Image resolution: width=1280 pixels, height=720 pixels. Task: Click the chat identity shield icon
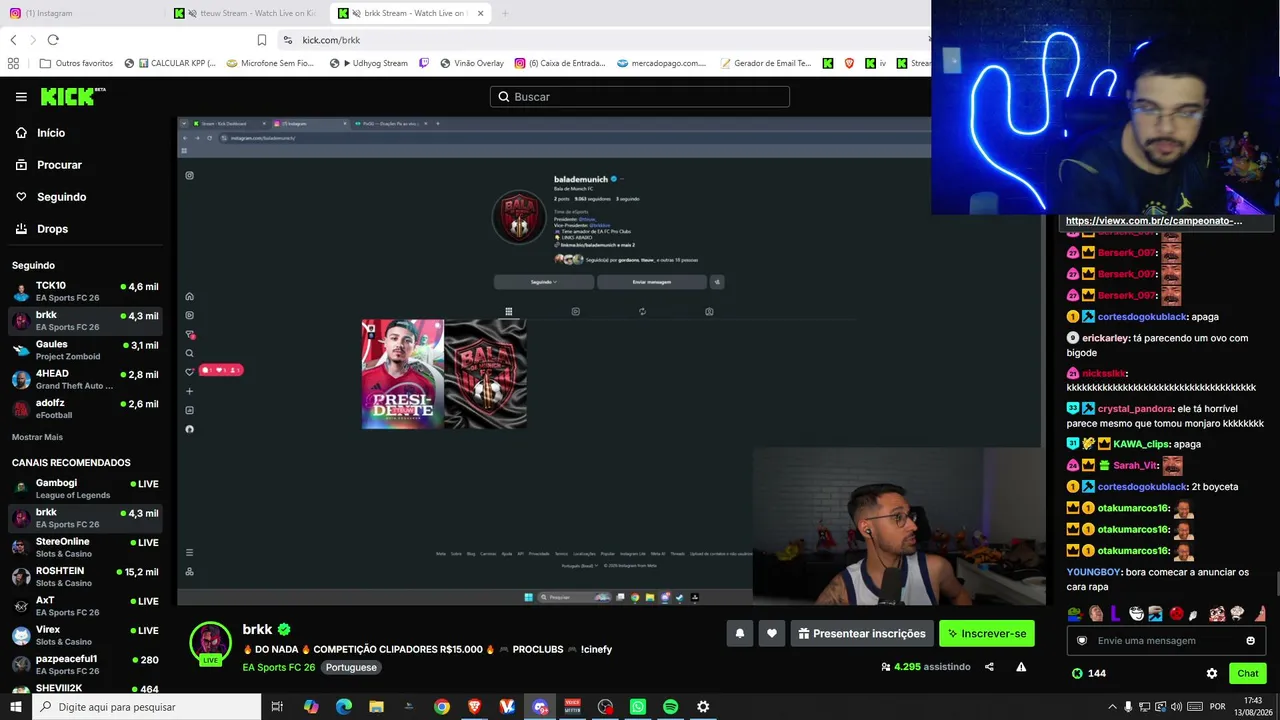click(x=1081, y=641)
